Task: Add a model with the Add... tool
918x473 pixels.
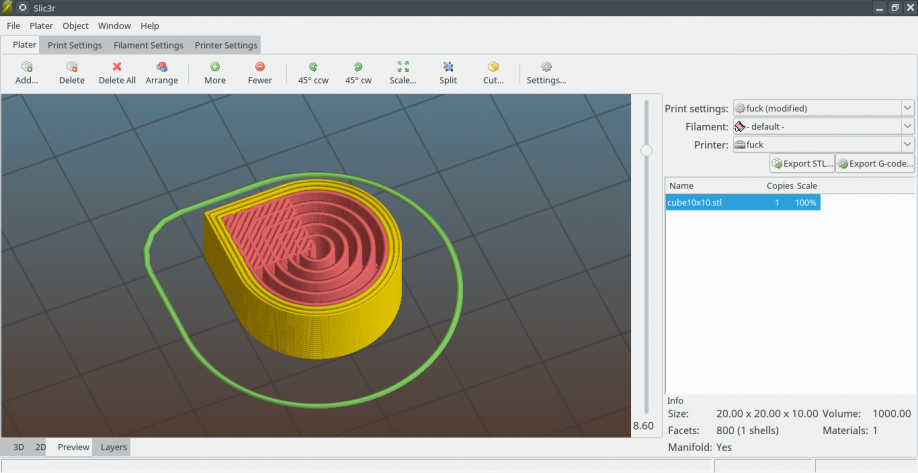Action: click(x=26, y=73)
